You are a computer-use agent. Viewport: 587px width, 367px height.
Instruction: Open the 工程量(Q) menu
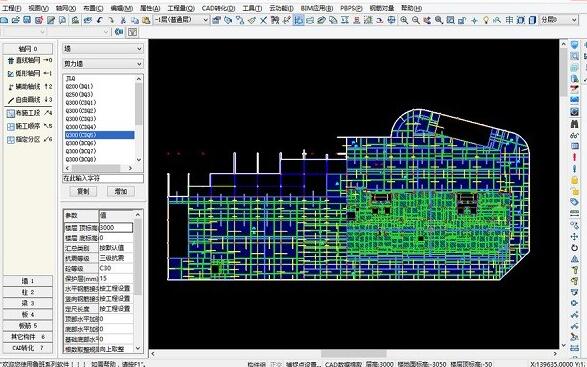click(x=181, y=8)
